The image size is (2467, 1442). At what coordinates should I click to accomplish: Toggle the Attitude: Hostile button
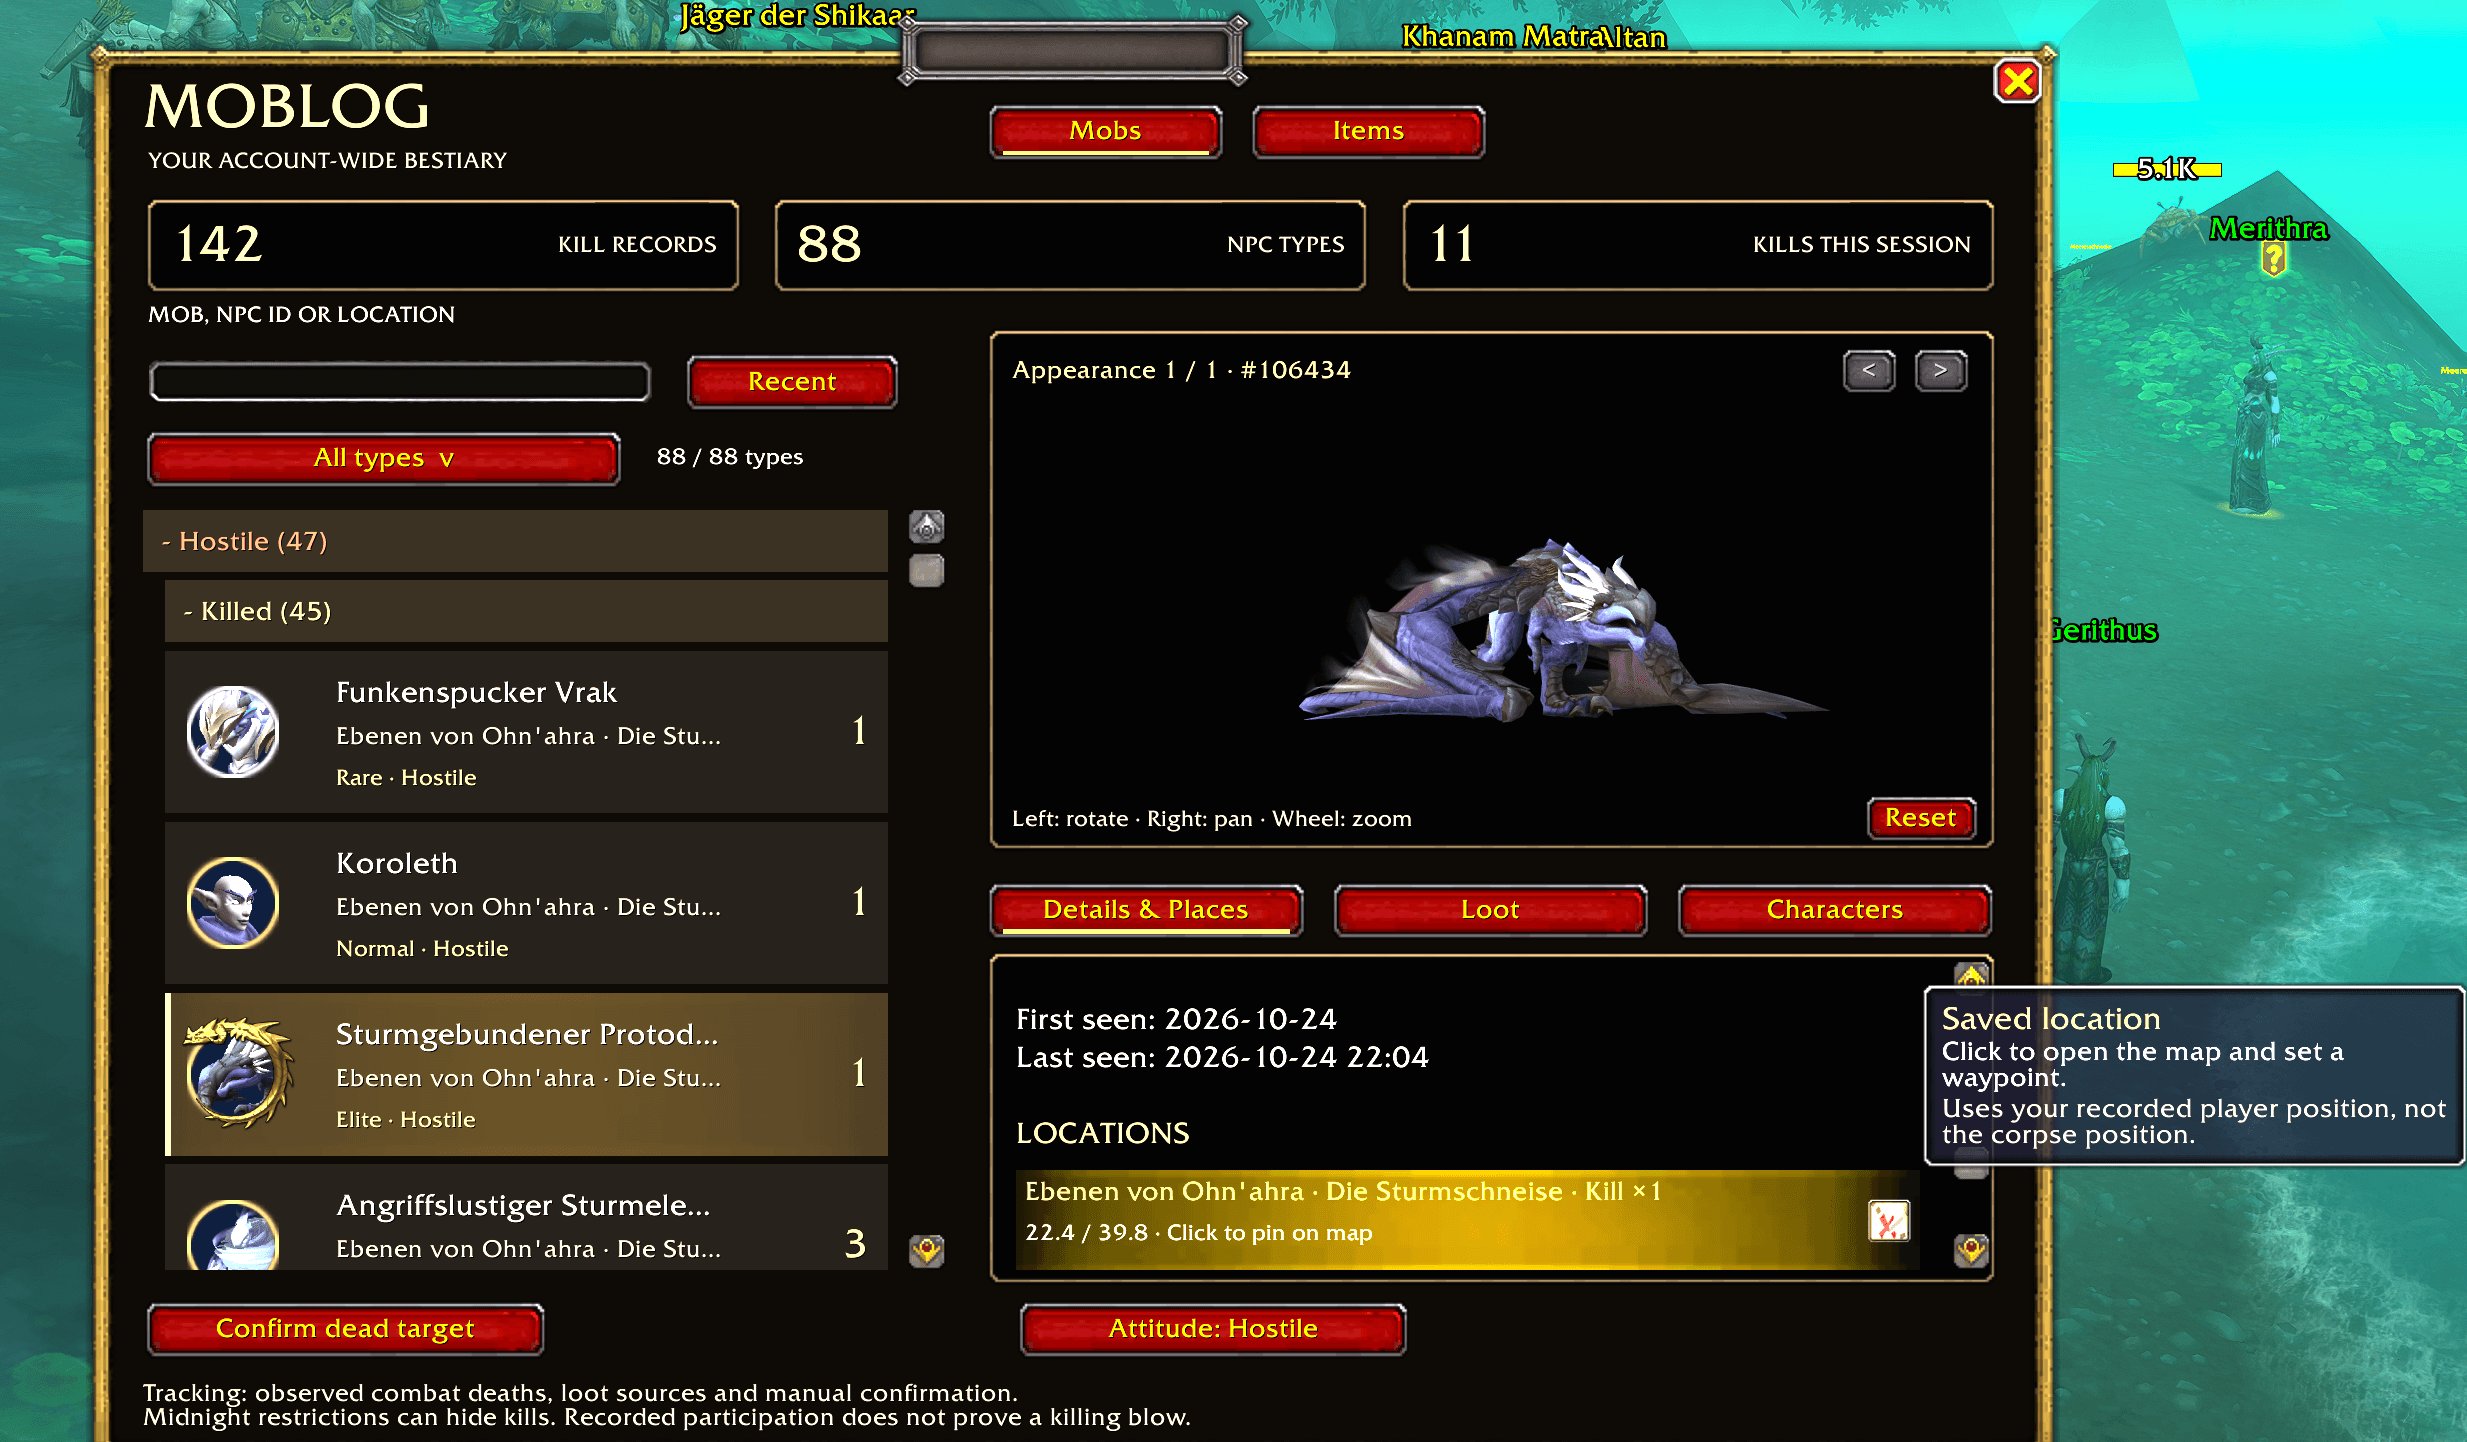(x=1213, y=1329)
